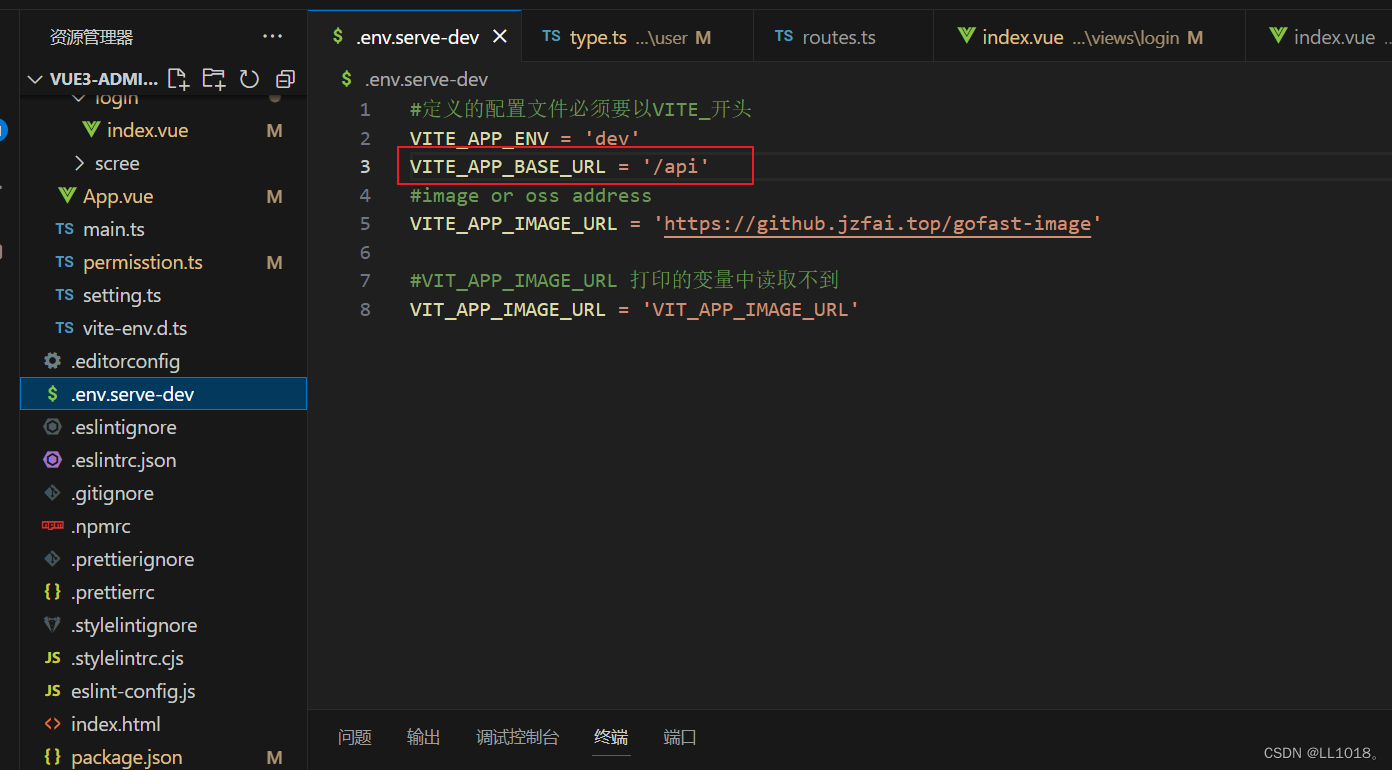
Task: Click the VIT_APP_IMAGE_URL assignment on line 8
Action: tap(634, 310)
